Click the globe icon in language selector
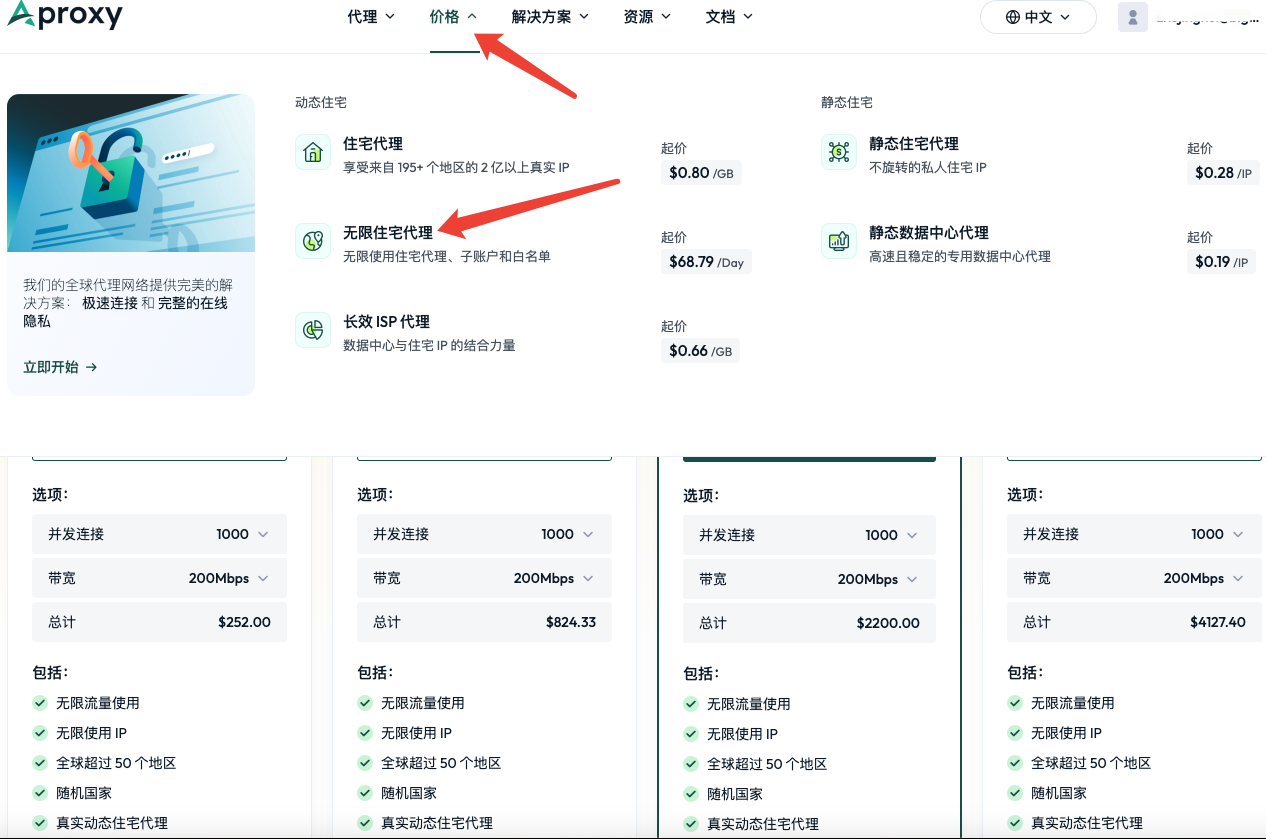Screen dimensions: 1266x839 click(1013, 17)
